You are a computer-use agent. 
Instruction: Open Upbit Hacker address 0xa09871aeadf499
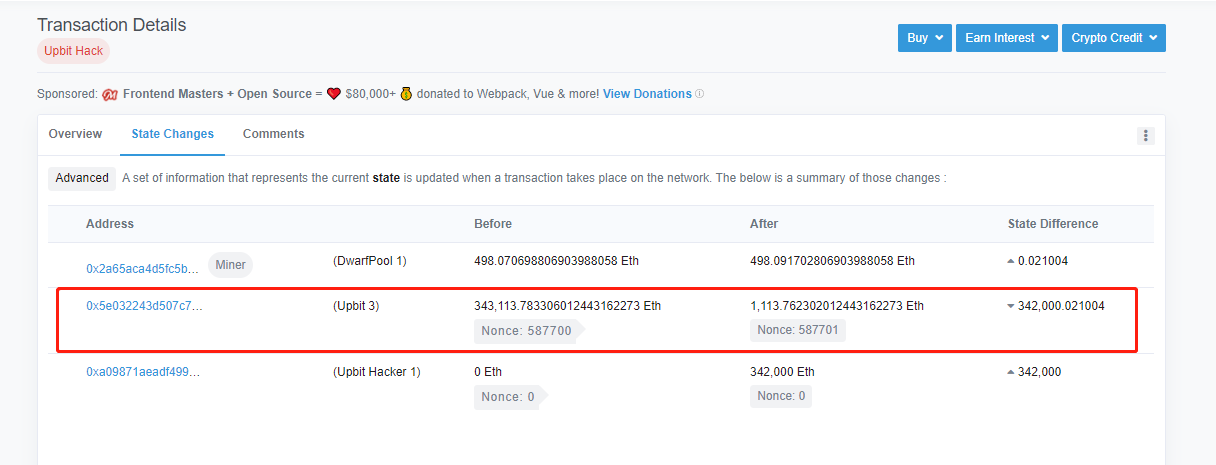(143, 372)
